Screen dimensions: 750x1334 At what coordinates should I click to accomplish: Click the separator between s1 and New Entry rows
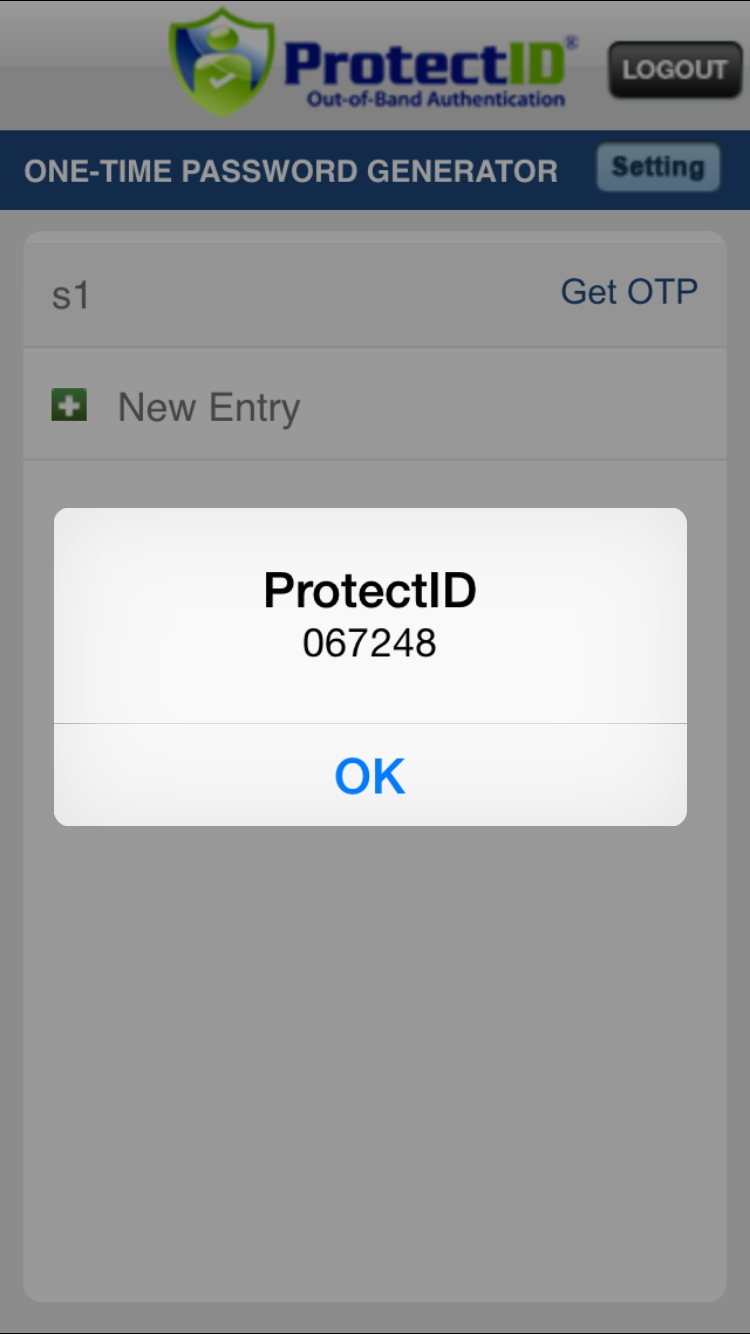point(375,348)
